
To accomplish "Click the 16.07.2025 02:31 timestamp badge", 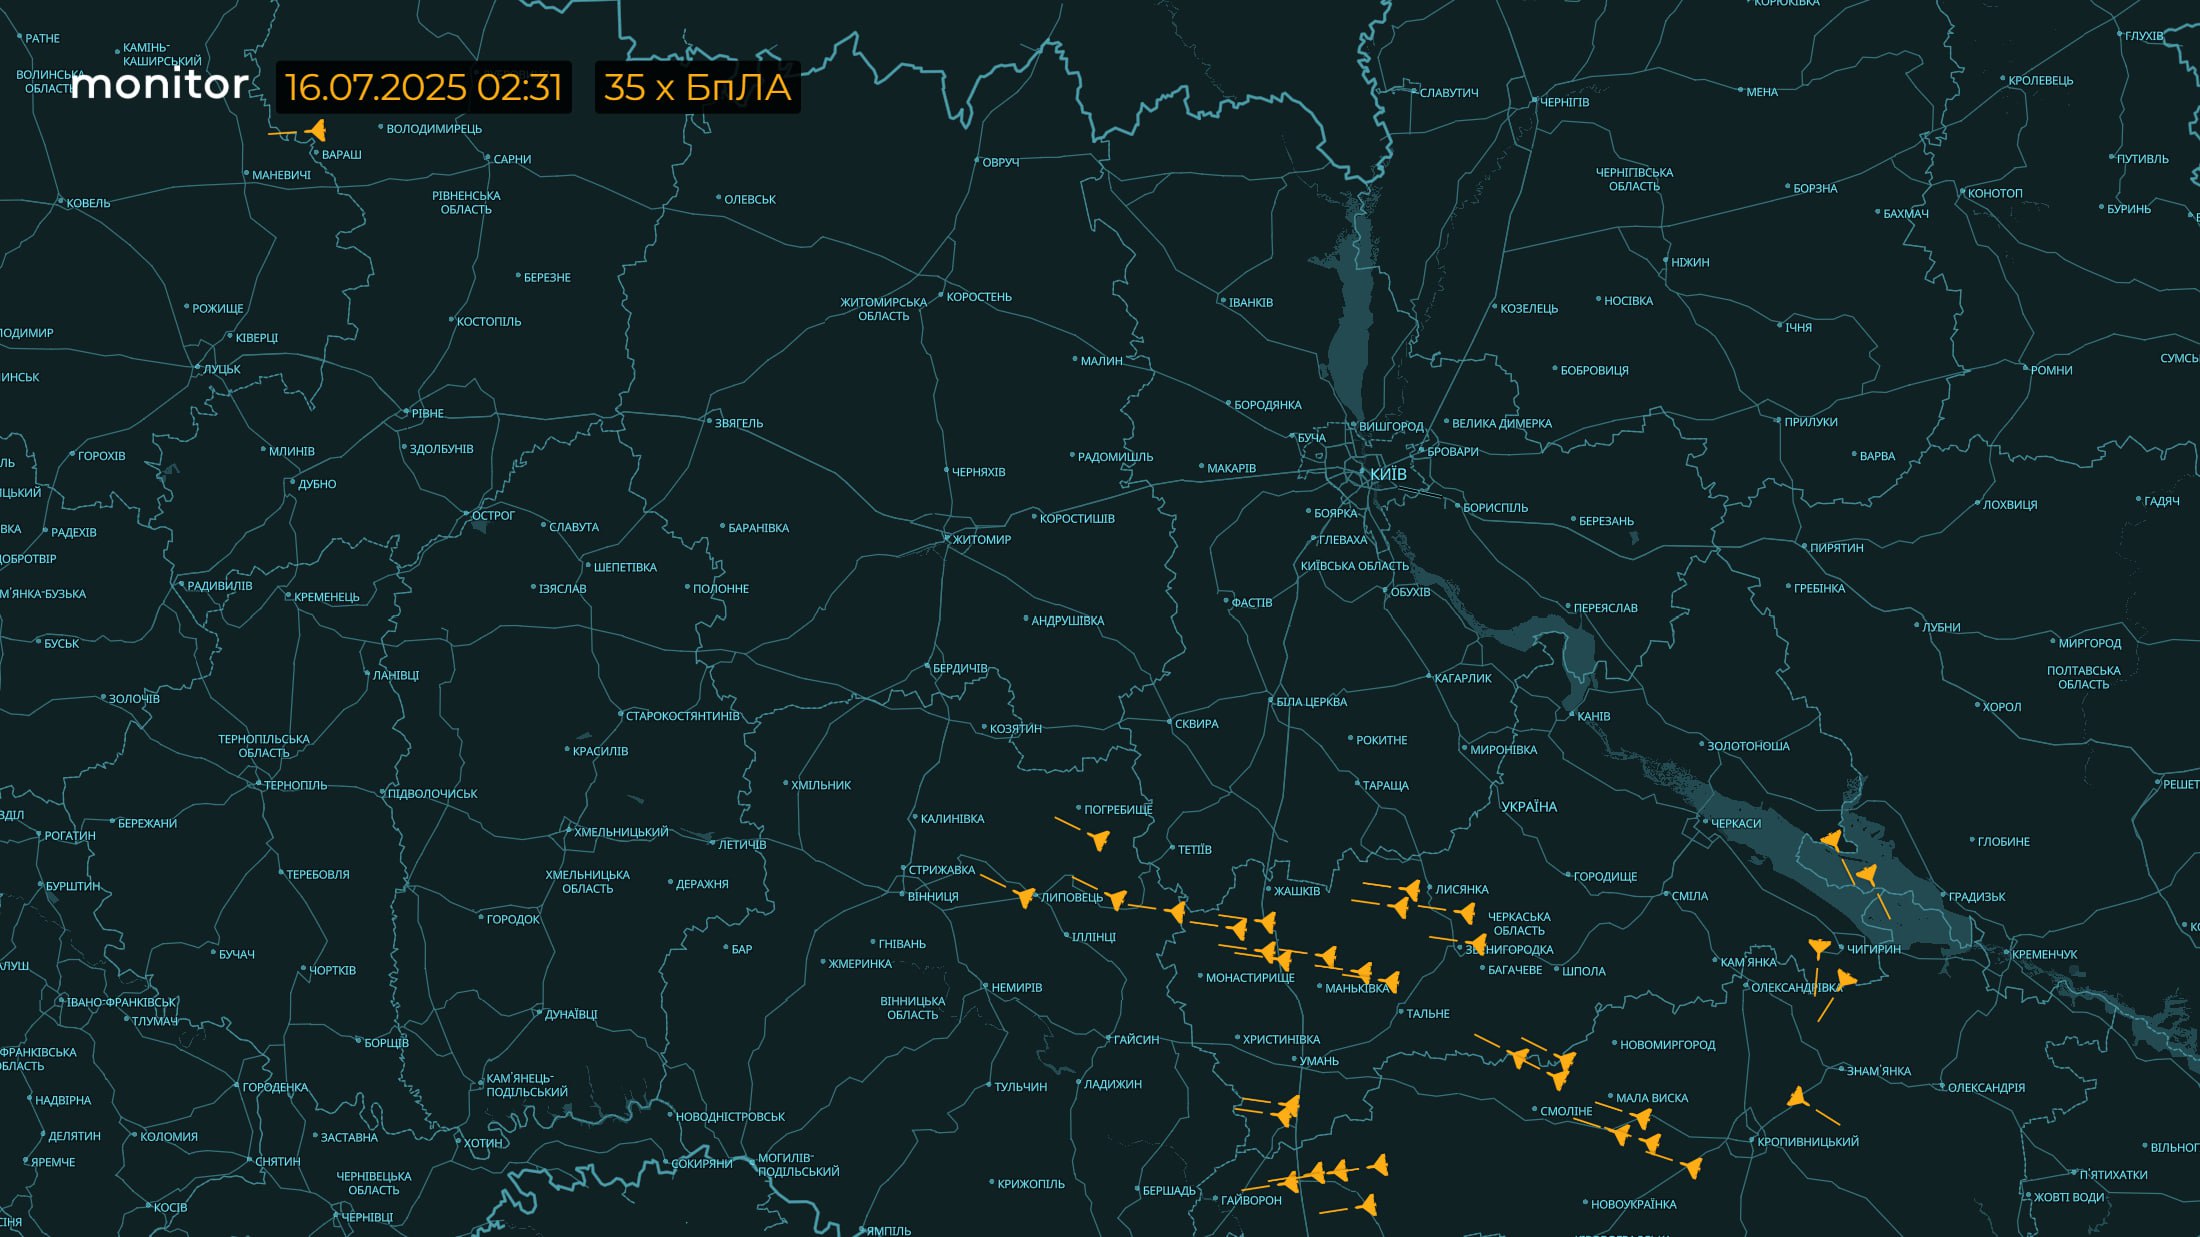I will pyautogui.click(x=423, y=87).
